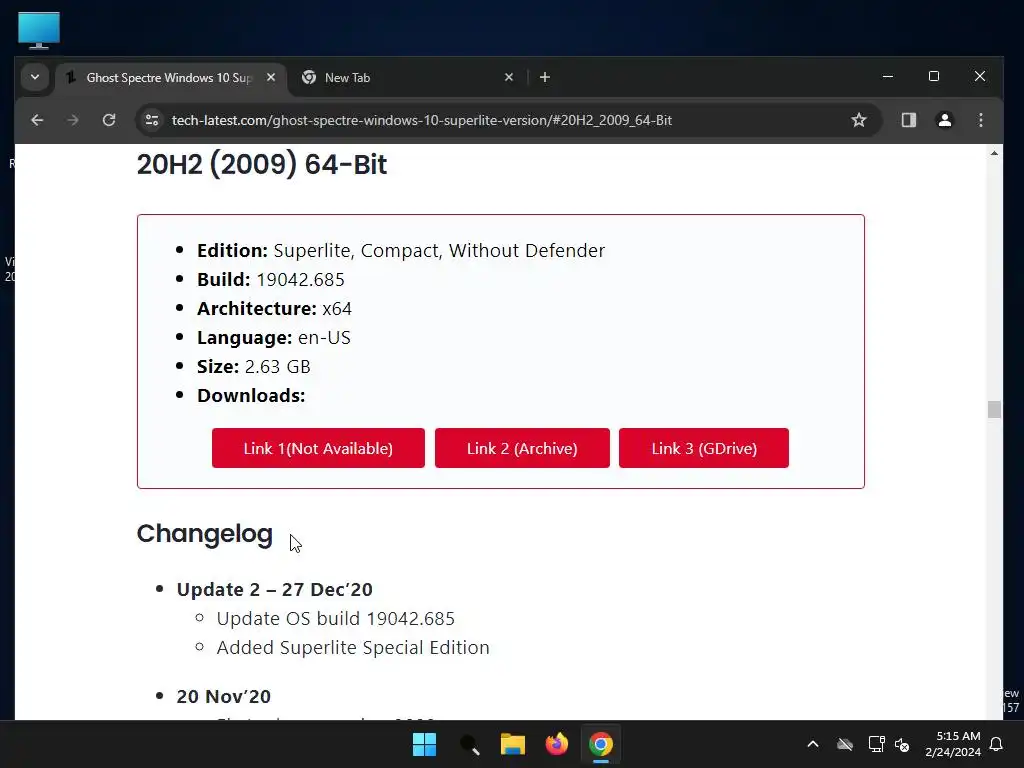Click 'Size: 2.63 GB' text

click(253, 366)
